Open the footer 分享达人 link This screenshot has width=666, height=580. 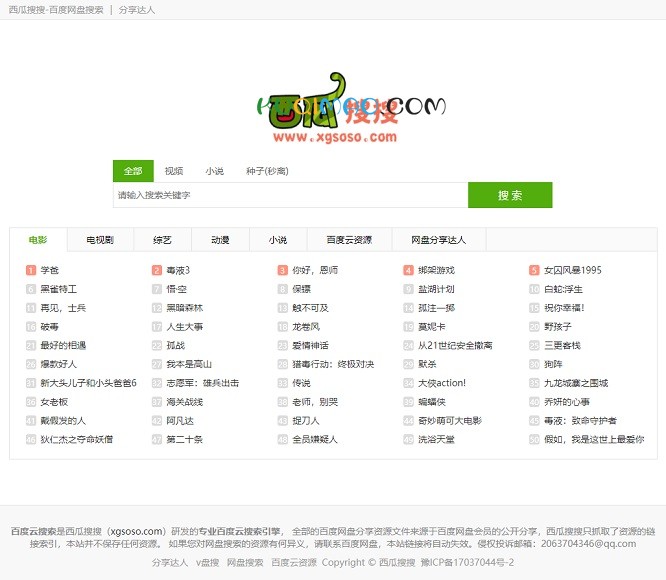tap(170, 563)
